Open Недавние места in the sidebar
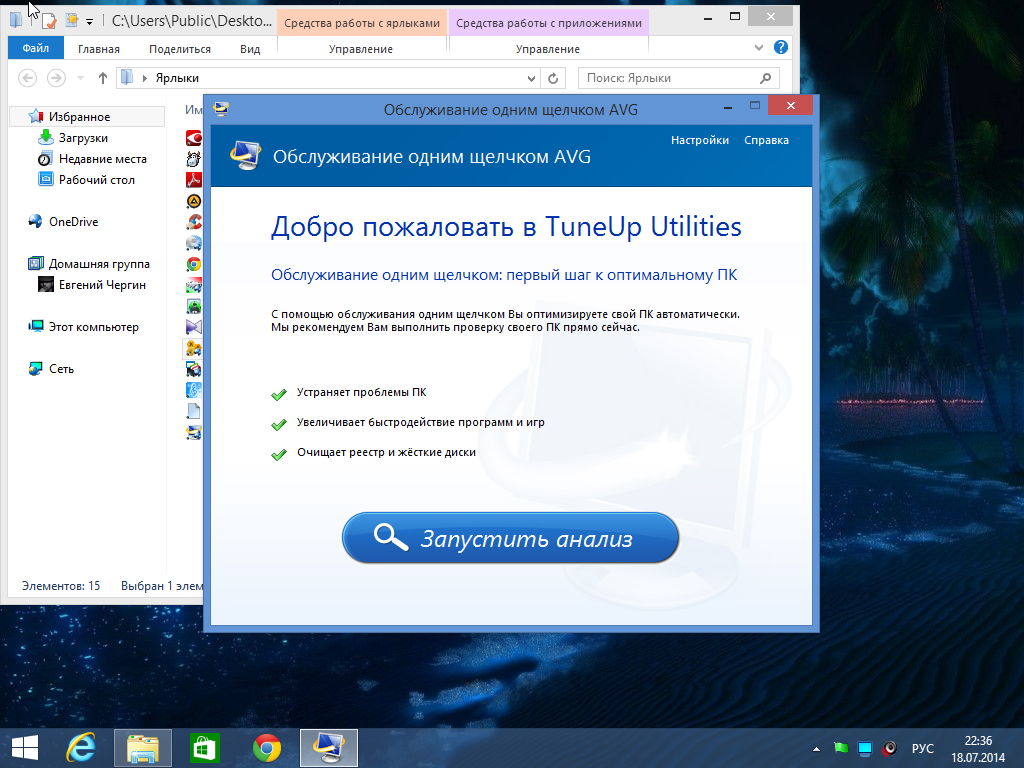Screen dimensions: 1024x768 (103, 159)
